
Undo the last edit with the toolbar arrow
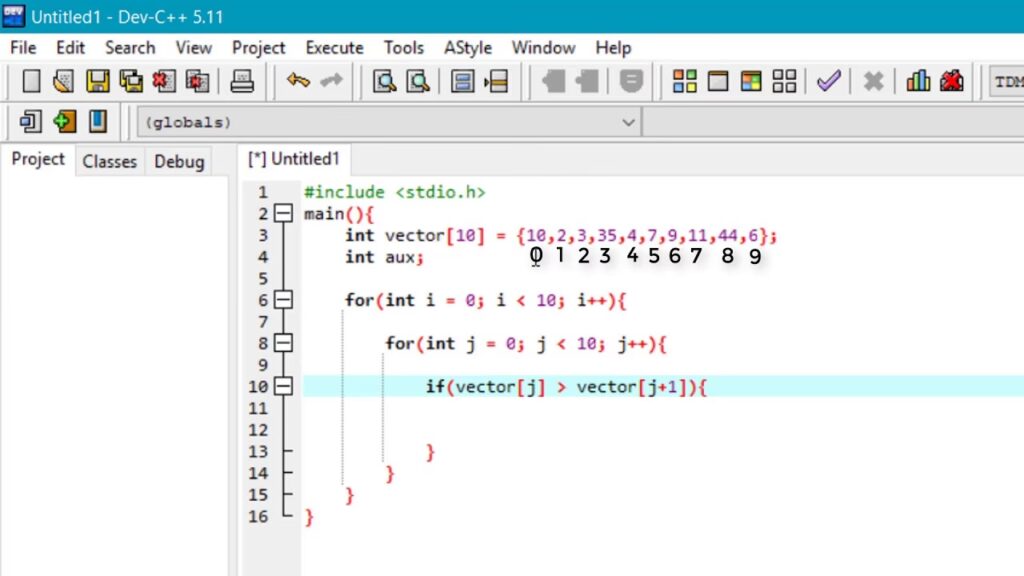[298, 81]
